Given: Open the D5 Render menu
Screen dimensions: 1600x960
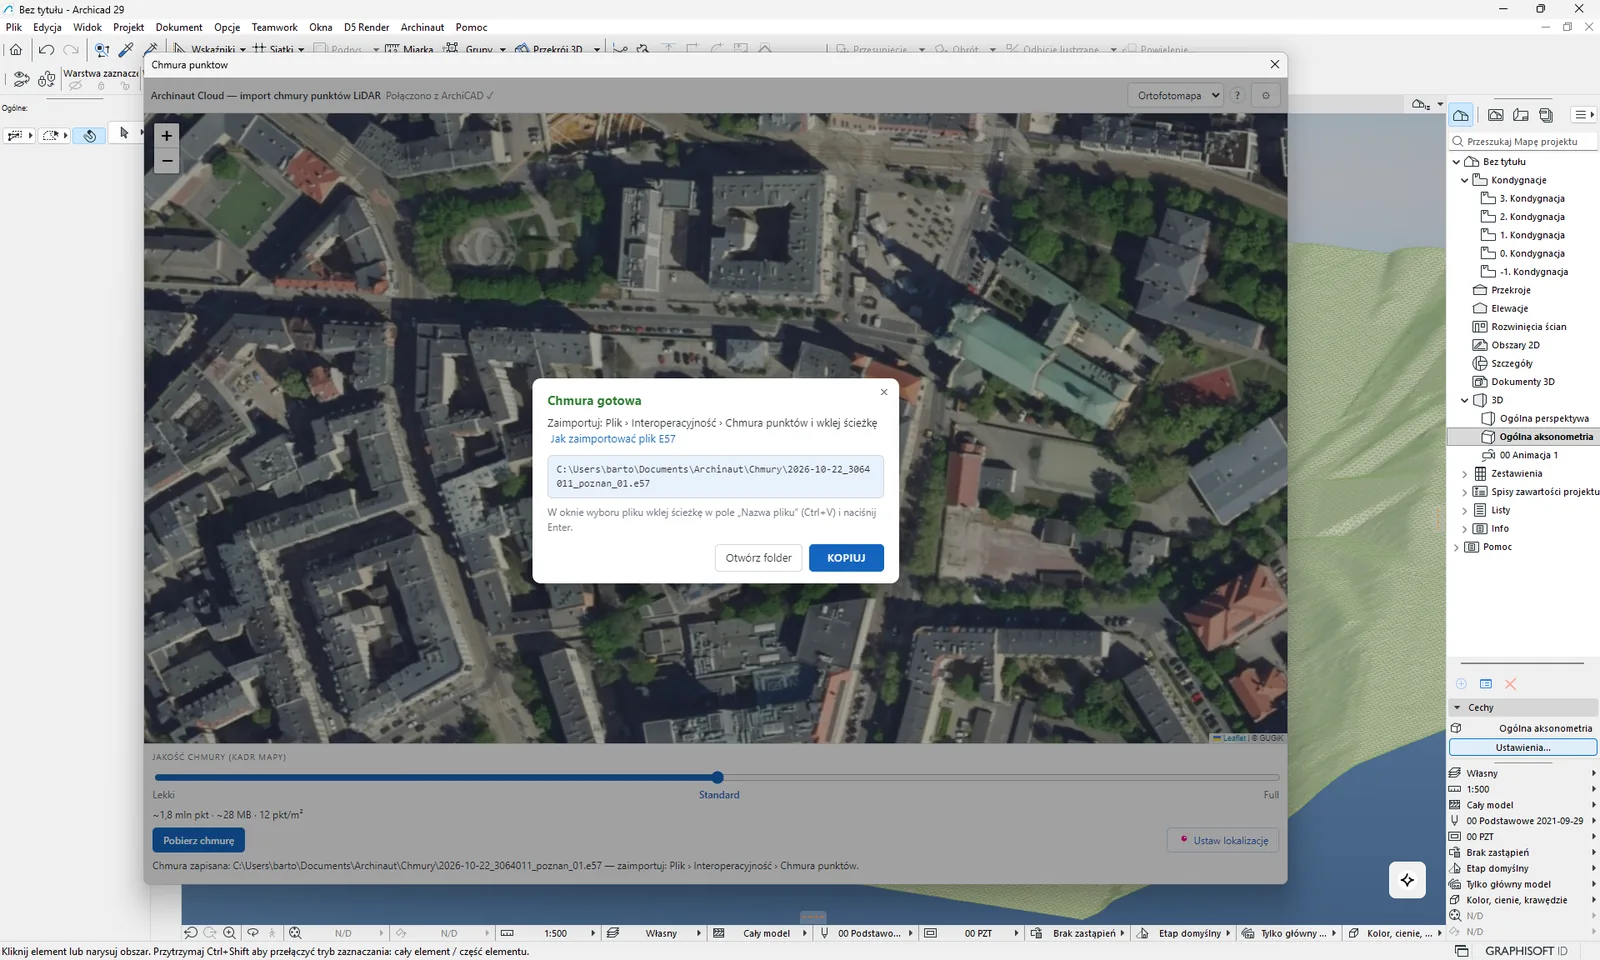Looking at the screenshot, I should point(366,27).
